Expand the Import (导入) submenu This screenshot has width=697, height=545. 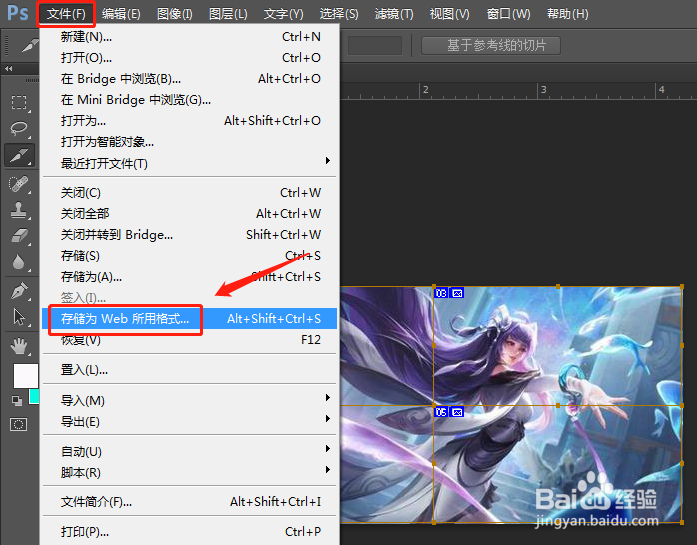(189, 400)
